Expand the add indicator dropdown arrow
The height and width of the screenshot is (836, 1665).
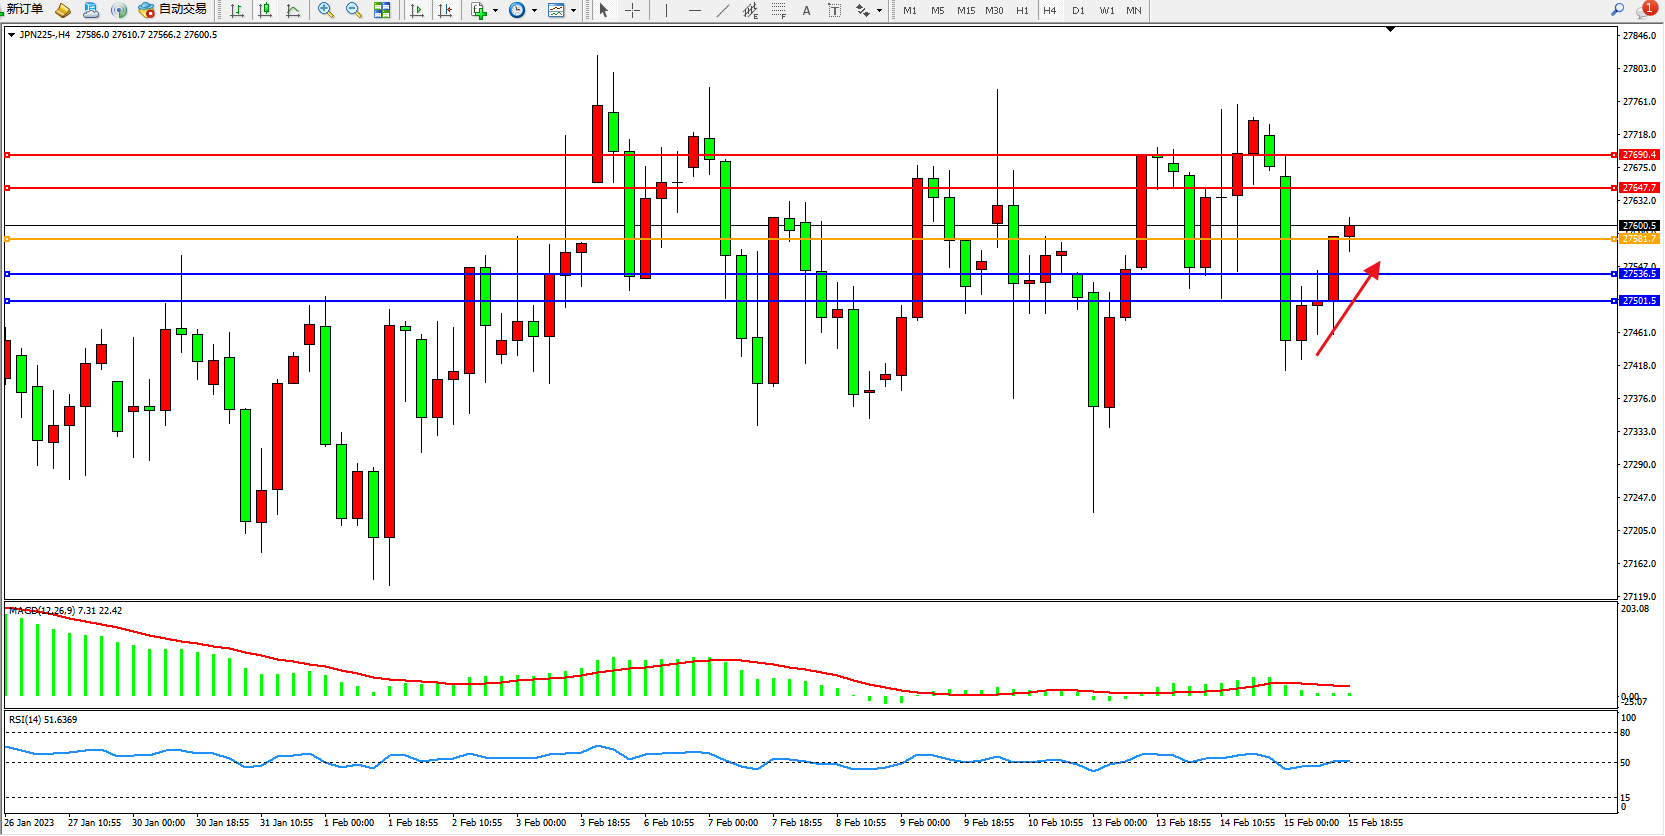pos(495,11)
